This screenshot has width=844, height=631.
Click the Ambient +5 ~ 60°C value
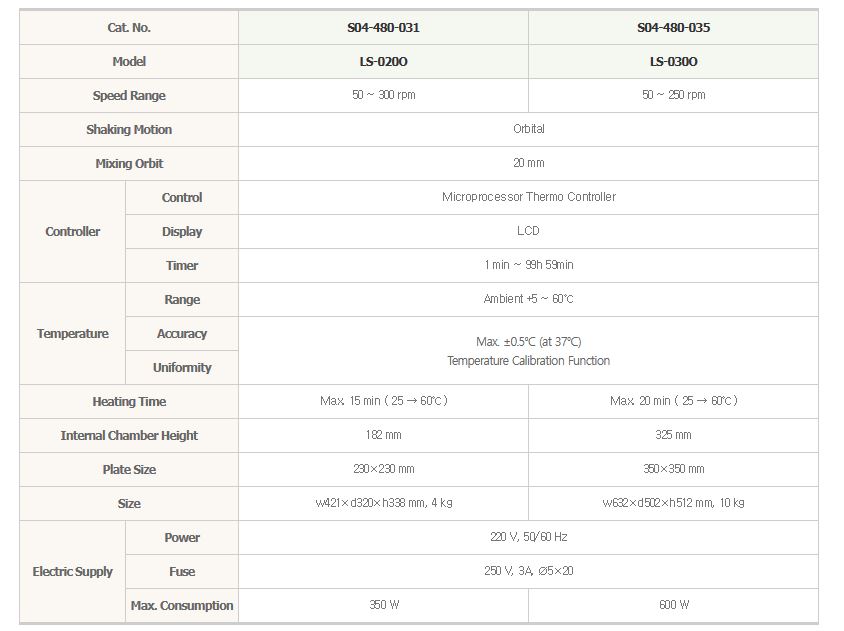point(528,299)
